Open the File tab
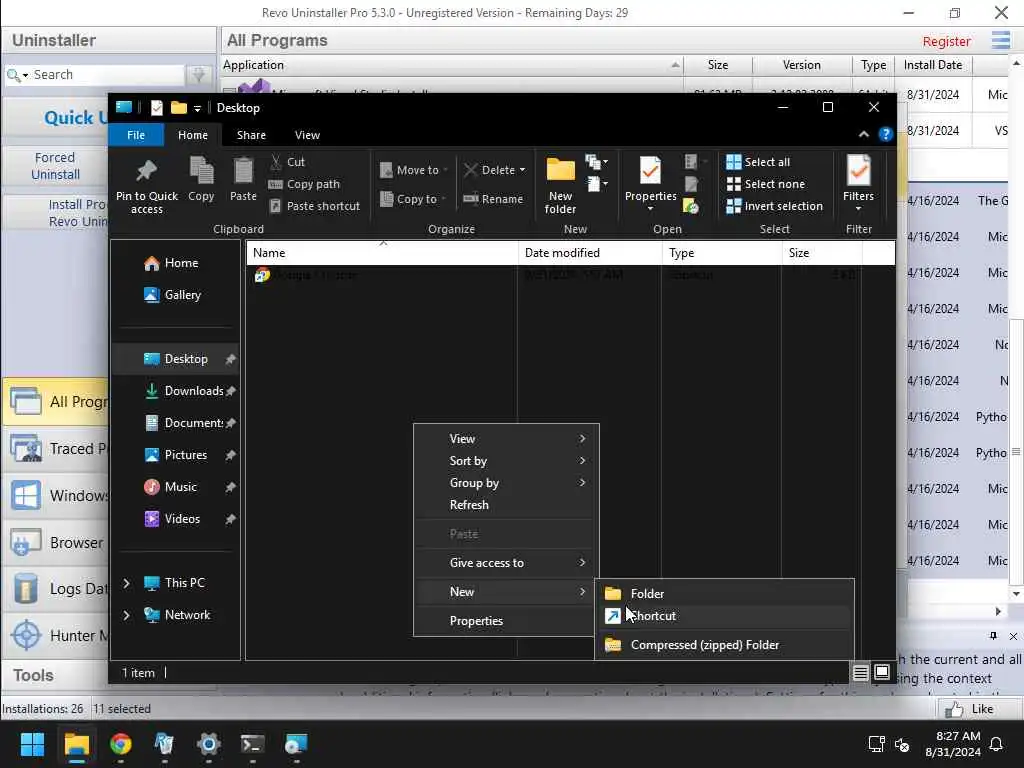1024x768 pixels. (x=136, y=135)
